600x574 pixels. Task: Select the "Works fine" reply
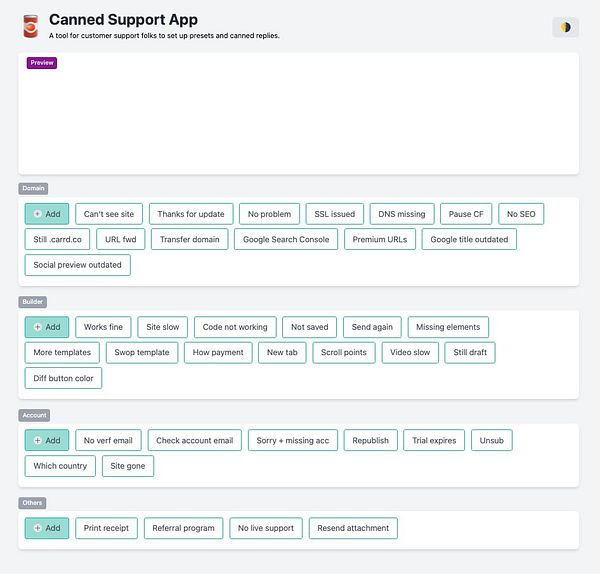pyautogui.click(x=103, y=327)
